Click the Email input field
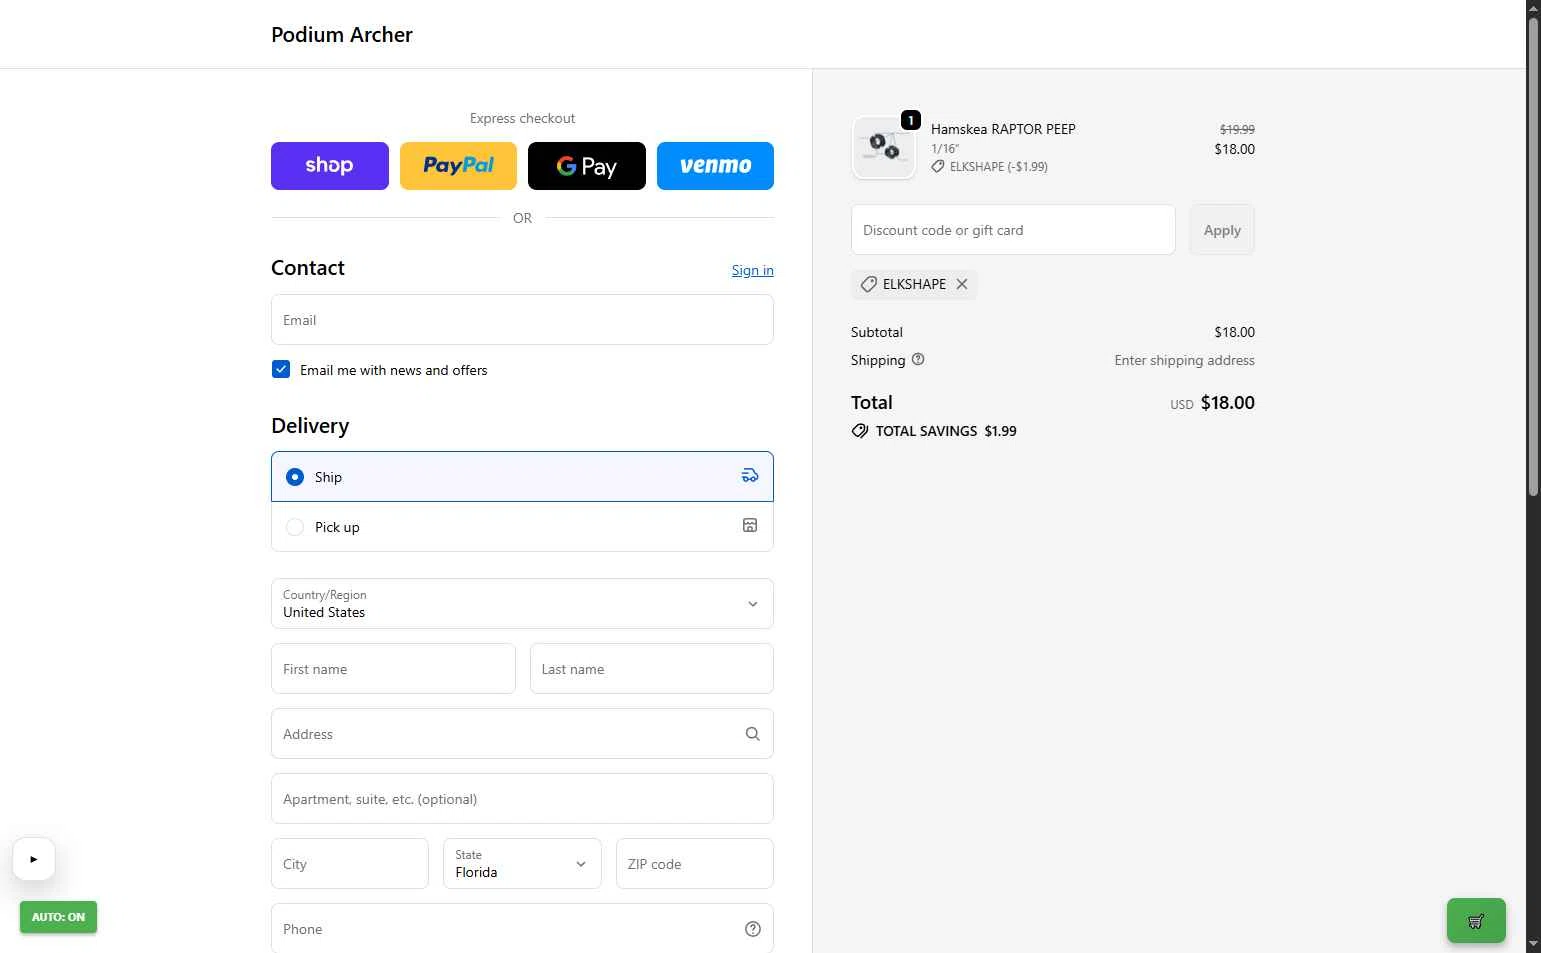This screenshot has width=1541, height=953. 522,320
